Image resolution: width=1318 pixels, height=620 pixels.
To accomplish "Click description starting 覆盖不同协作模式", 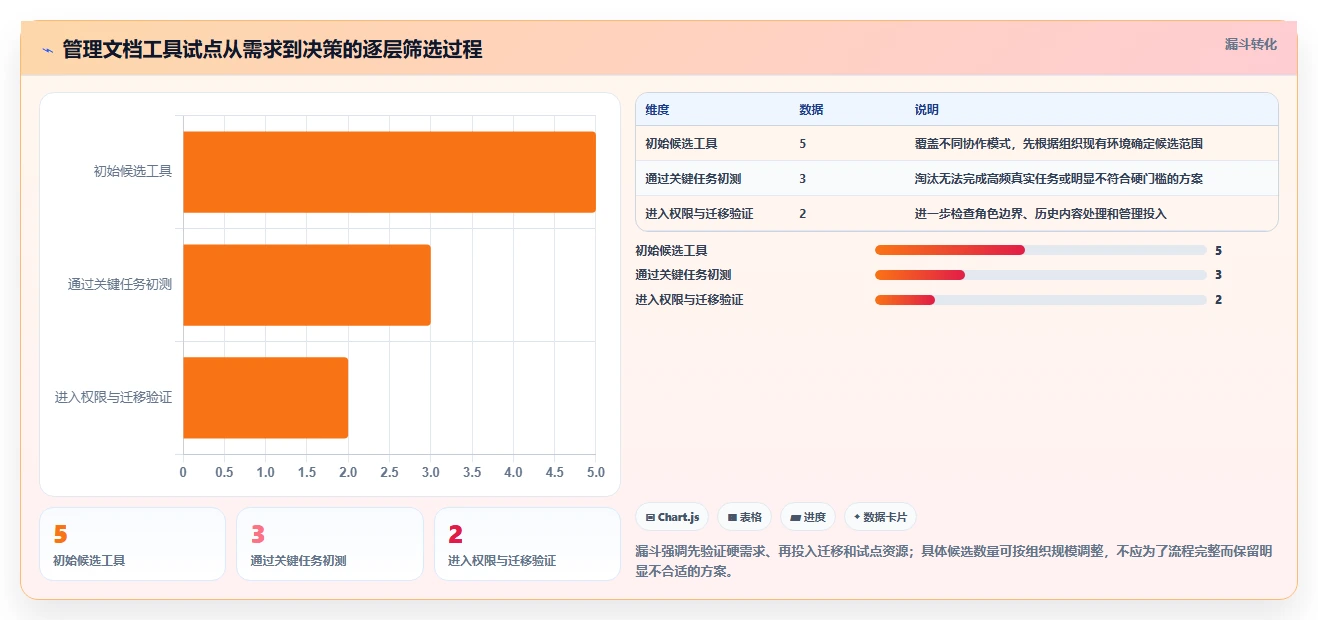I will [1058, 144].
